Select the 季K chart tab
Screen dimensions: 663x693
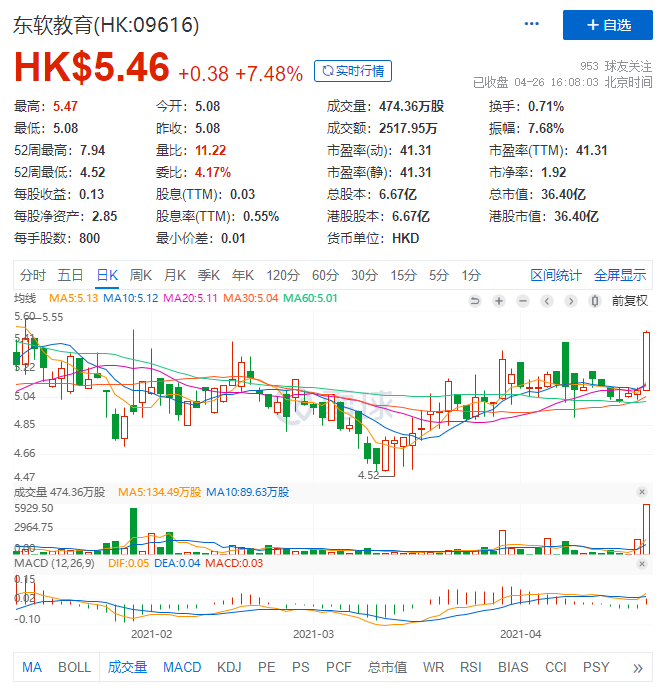[209, 275]
